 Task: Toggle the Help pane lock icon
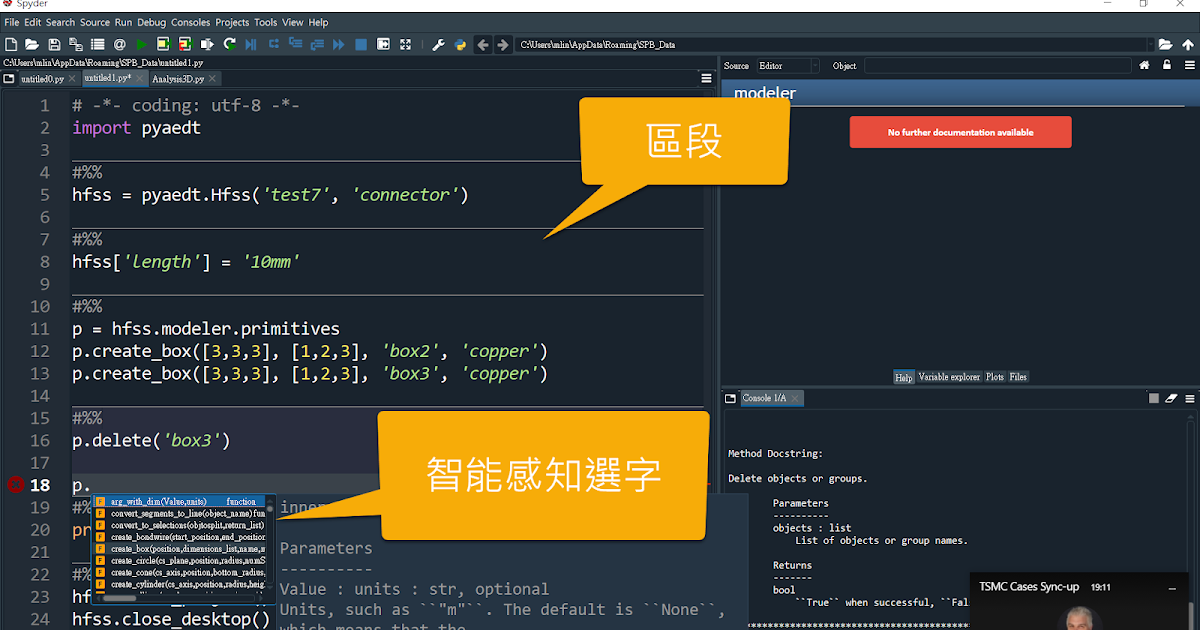[x=1167, y=64]
